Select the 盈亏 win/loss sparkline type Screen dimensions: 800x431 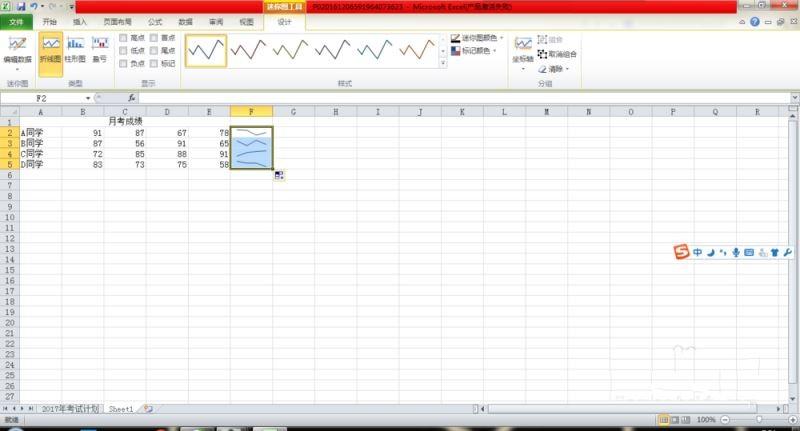pos(100,48)
